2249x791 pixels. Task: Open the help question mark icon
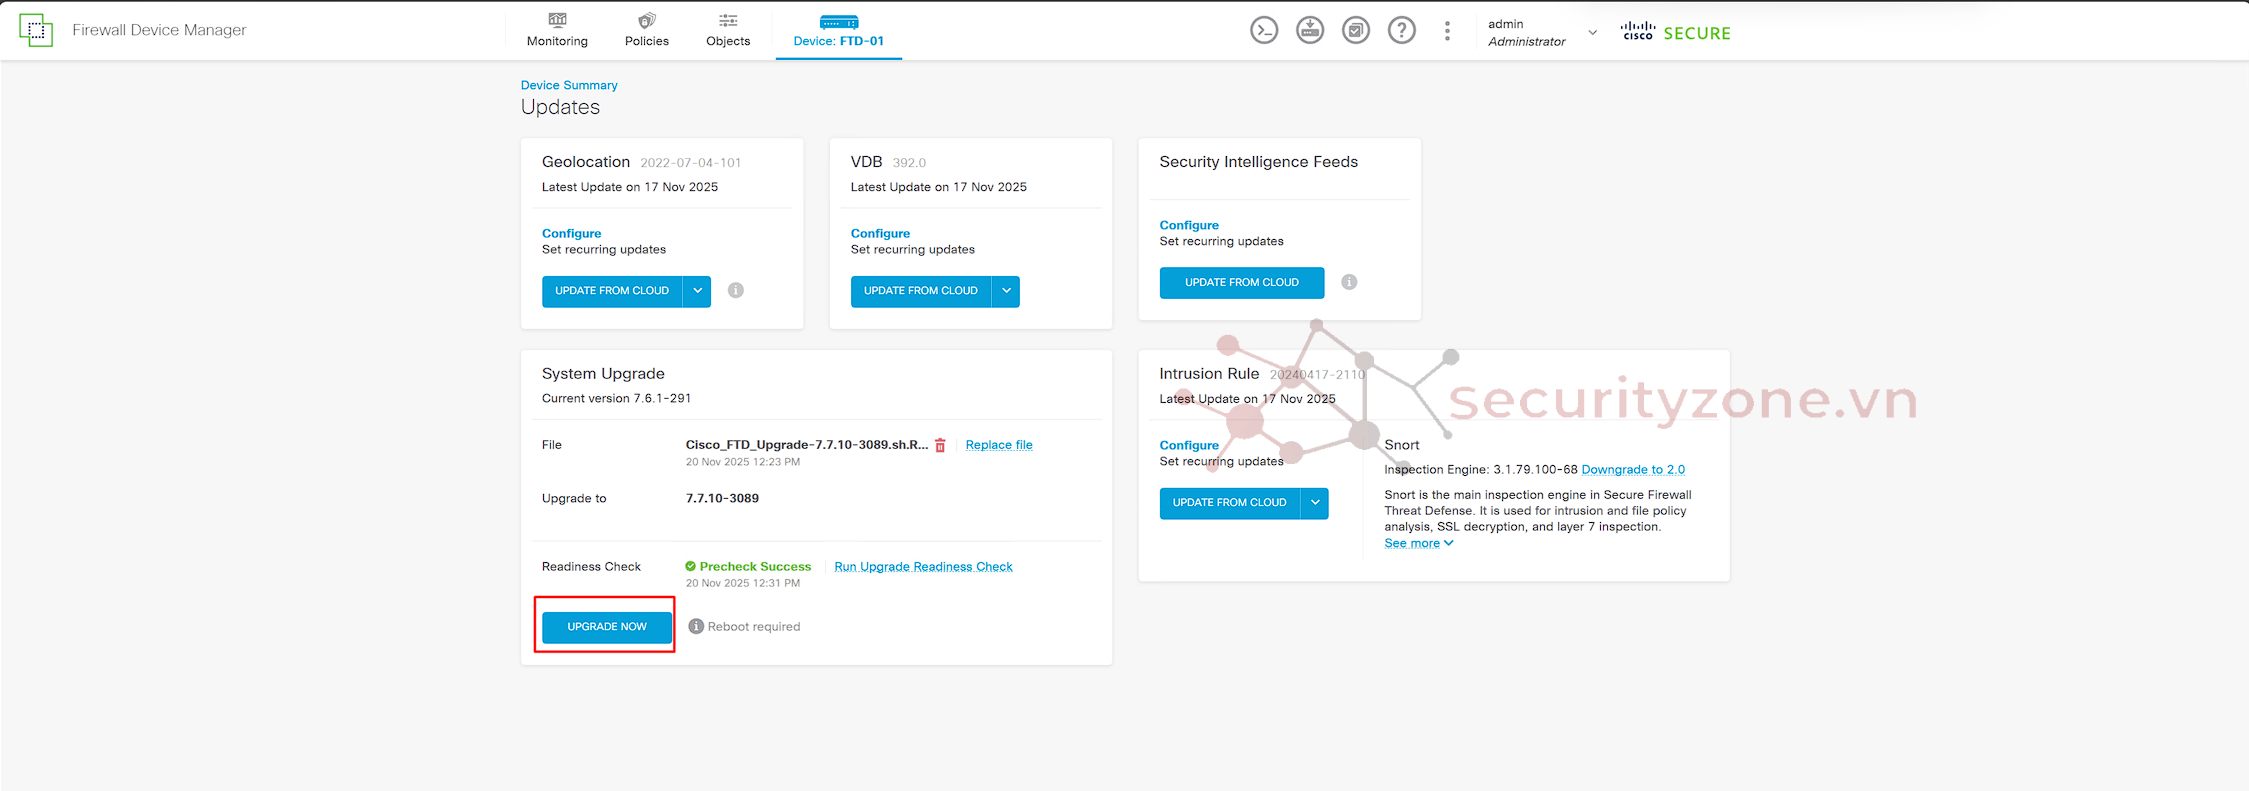[1402, 31]
